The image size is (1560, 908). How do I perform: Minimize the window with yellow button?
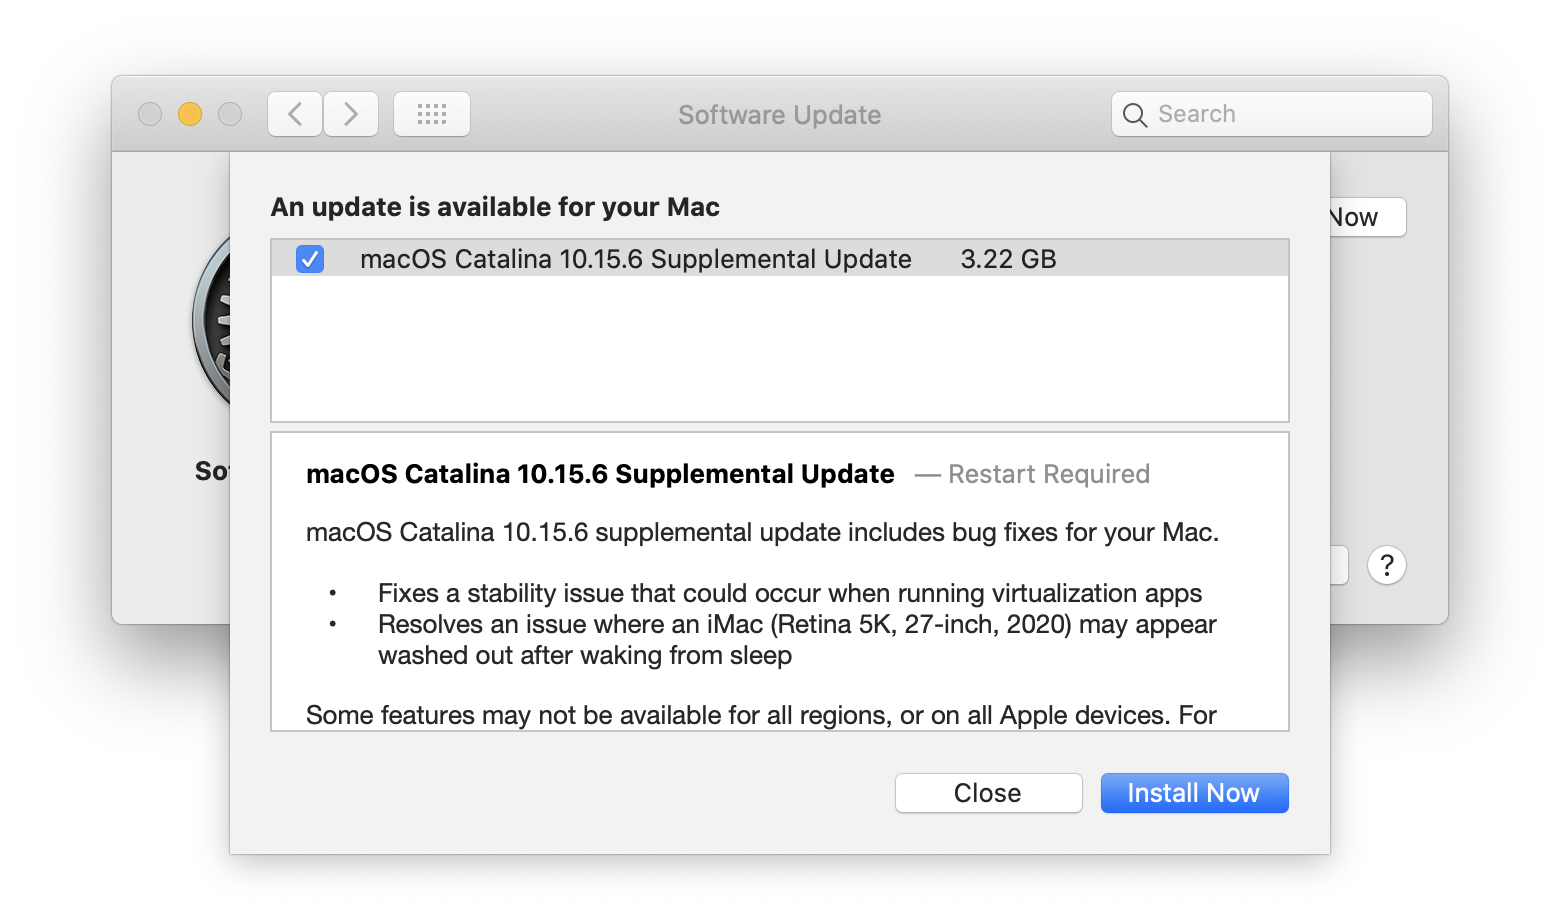tap(190, 114)
